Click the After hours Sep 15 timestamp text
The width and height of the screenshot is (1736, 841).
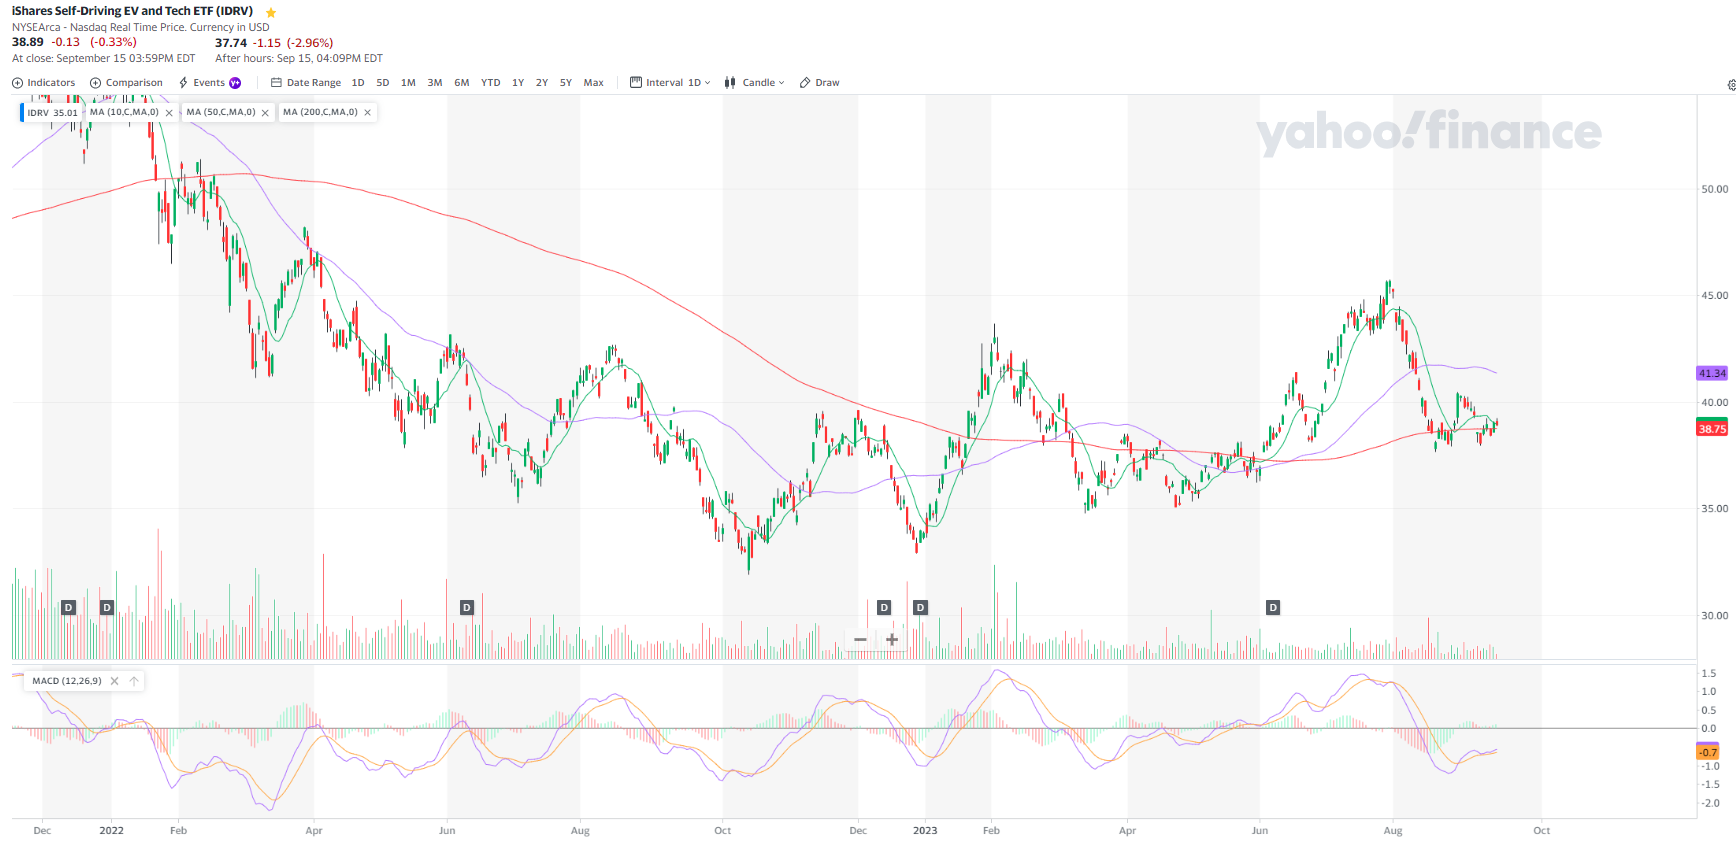pos(299,59)
